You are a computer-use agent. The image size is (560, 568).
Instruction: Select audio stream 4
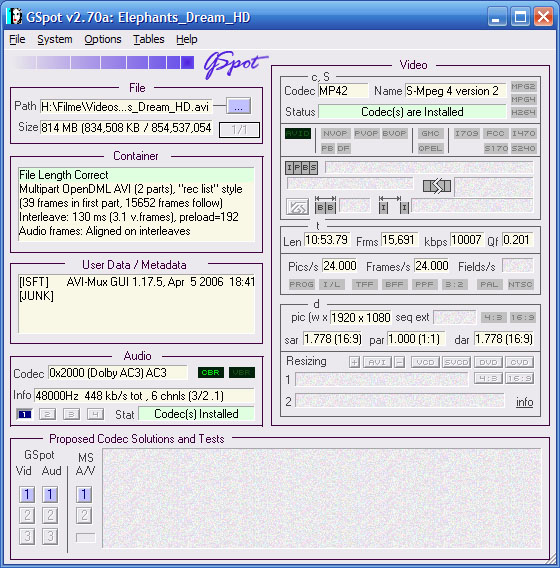point(95,414)
